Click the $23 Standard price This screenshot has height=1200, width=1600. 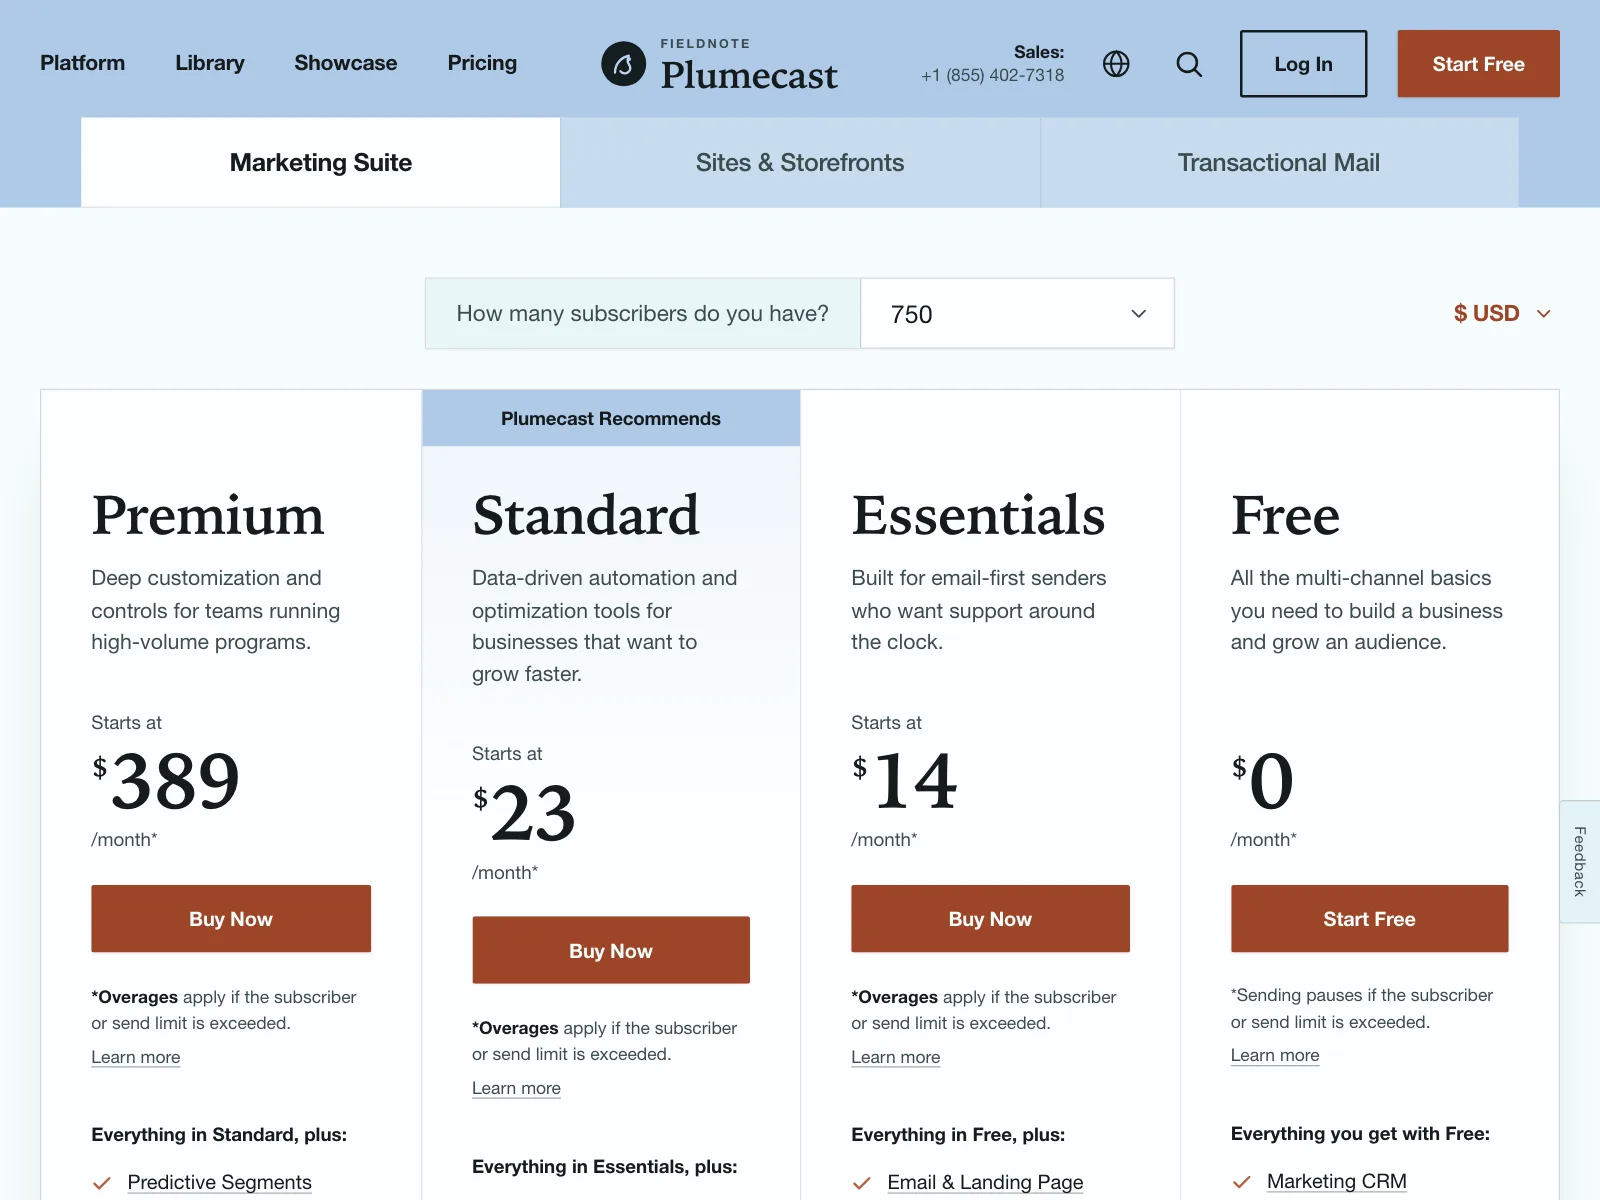[524, 812]
